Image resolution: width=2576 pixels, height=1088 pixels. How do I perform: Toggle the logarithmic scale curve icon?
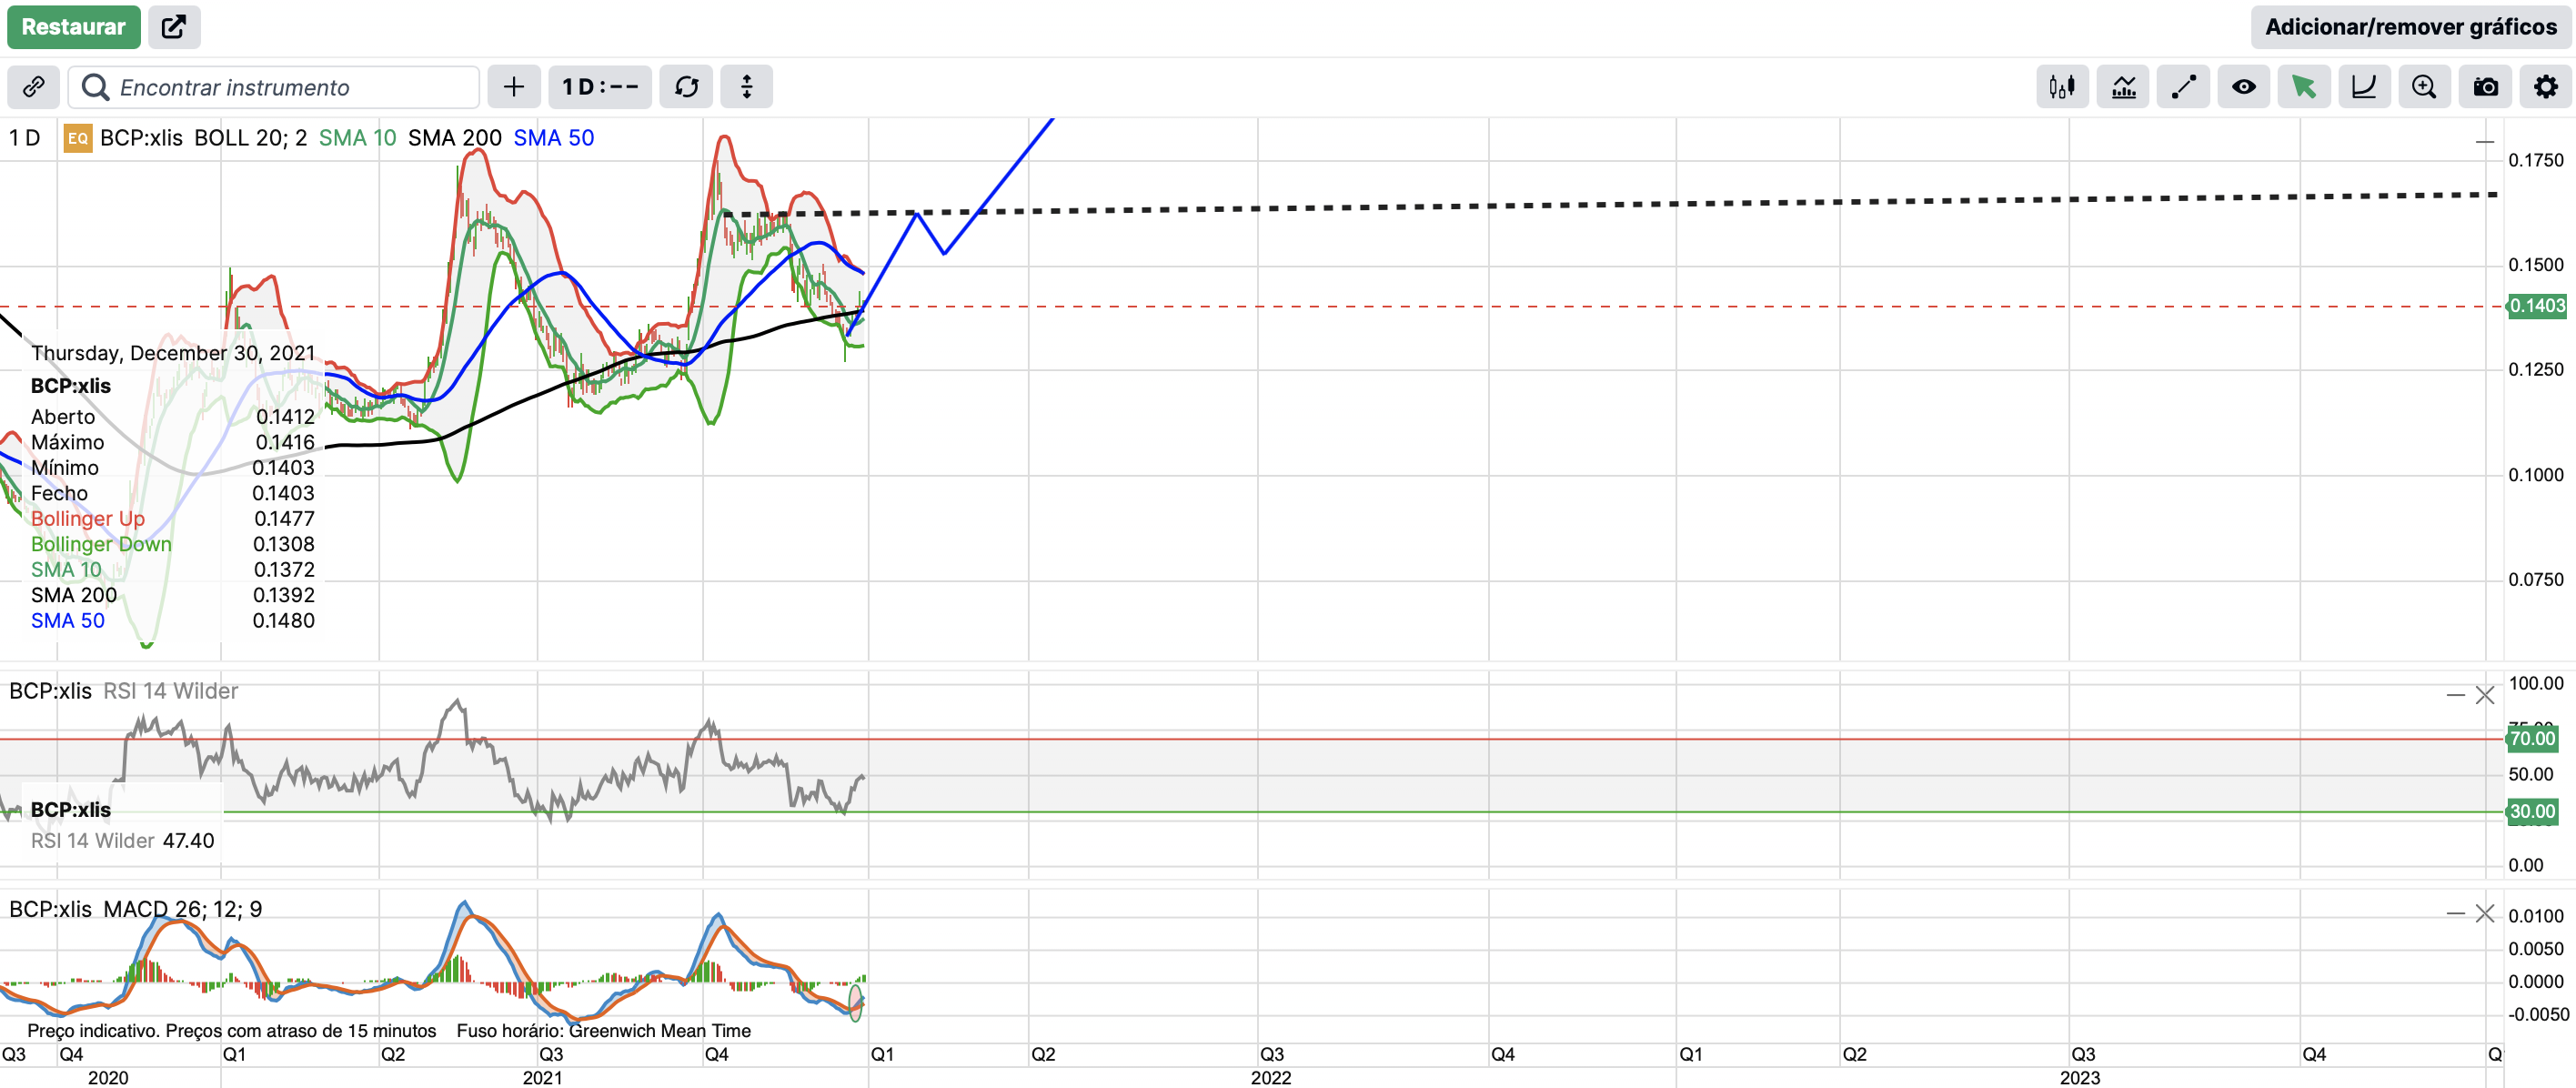pyautogui.click(x=2363, y=87)
